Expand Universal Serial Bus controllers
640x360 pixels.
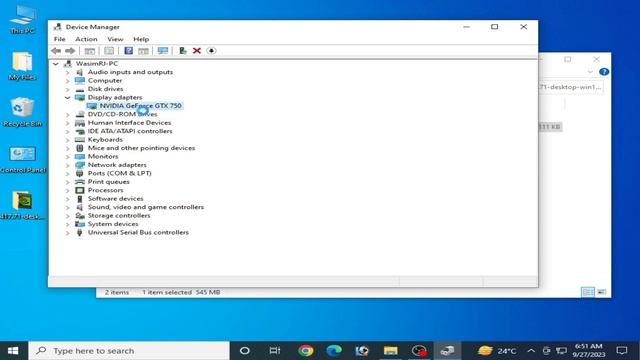[x=68, y=233]
